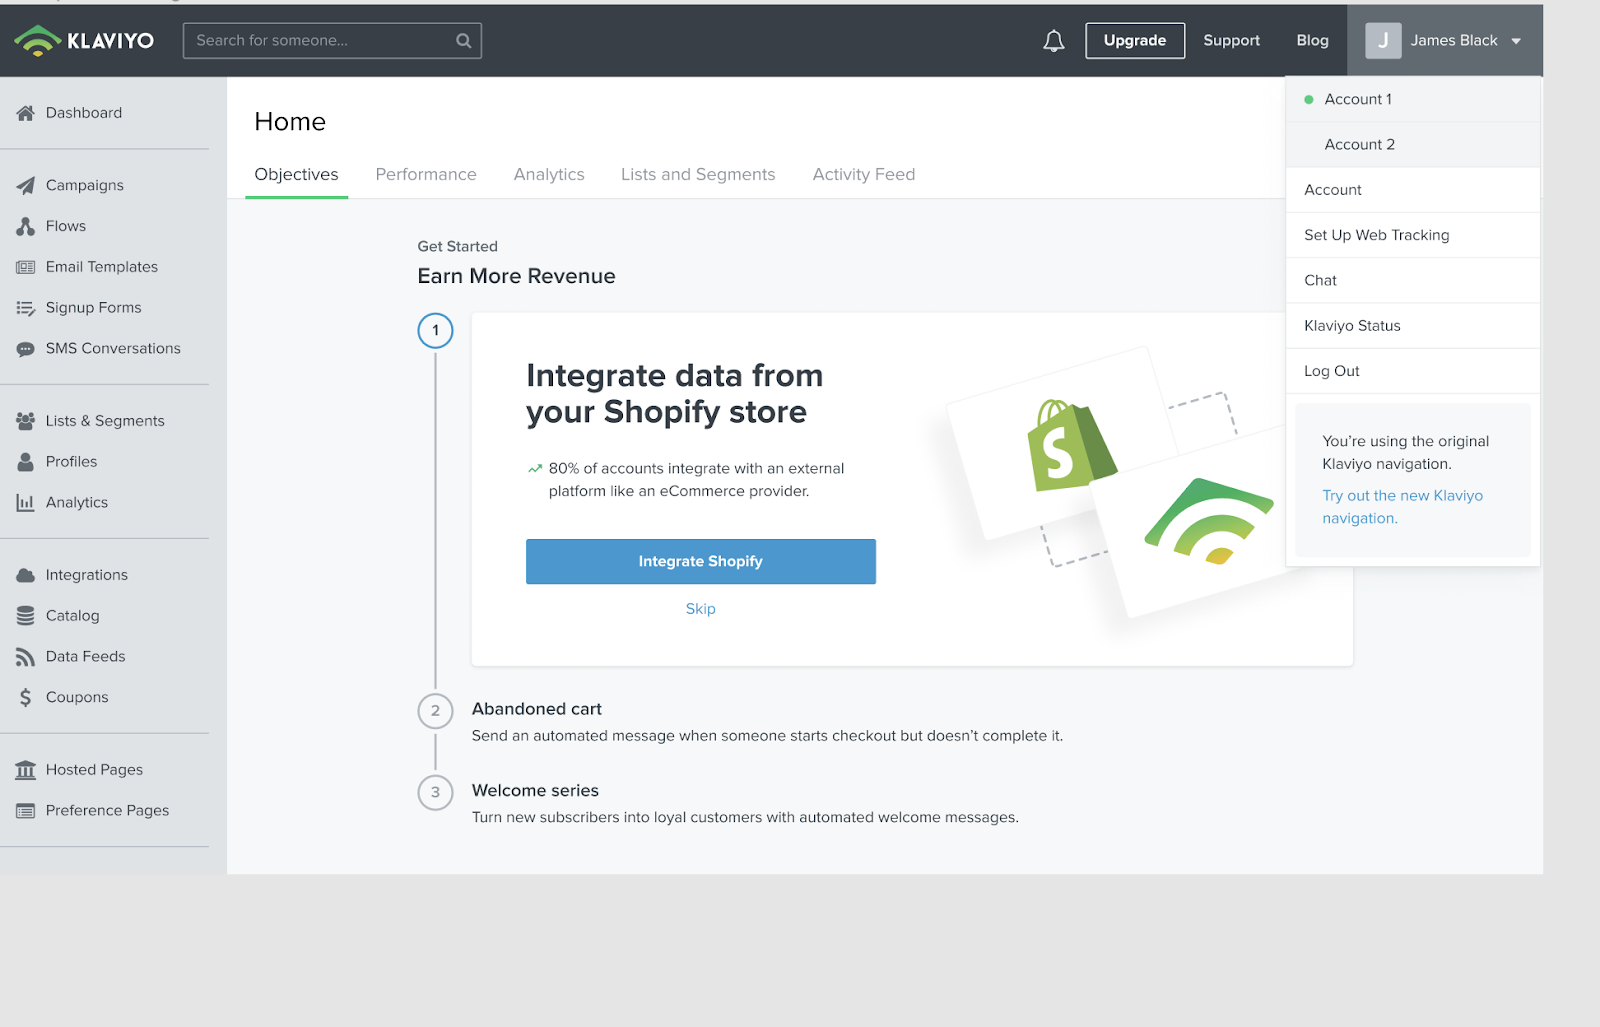
Task: Click the search magnifier icon
Action: tap(463, 41)
